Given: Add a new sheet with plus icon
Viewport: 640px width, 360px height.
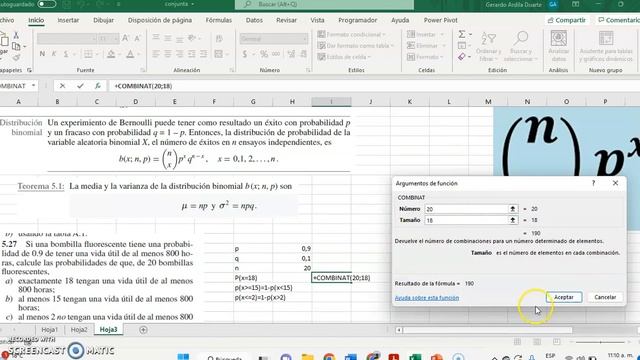Looking at the screenshot, I should point(143,330).
